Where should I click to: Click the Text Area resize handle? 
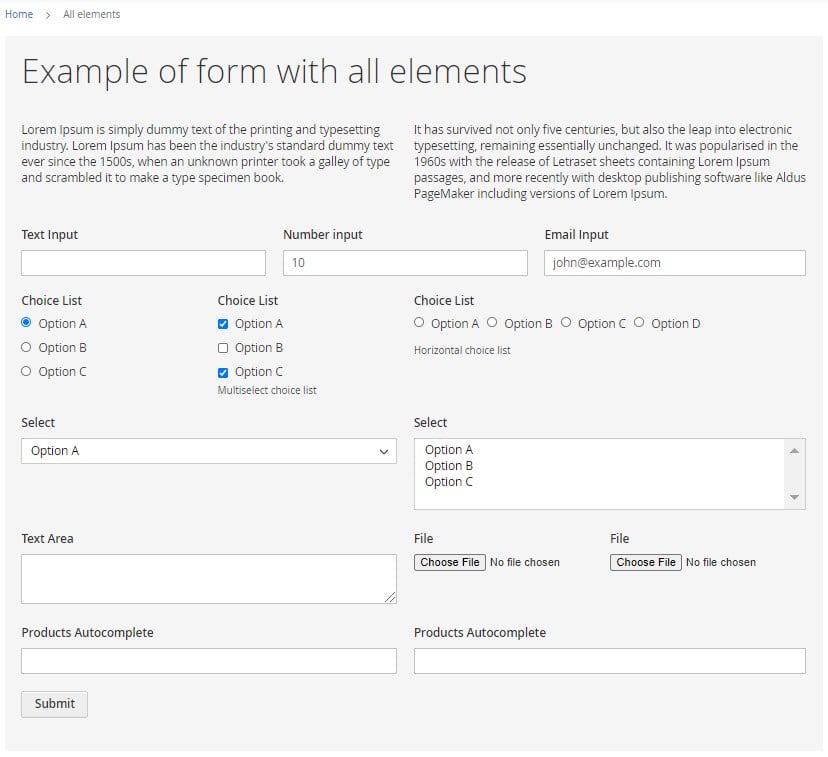[x=390, y=597]
